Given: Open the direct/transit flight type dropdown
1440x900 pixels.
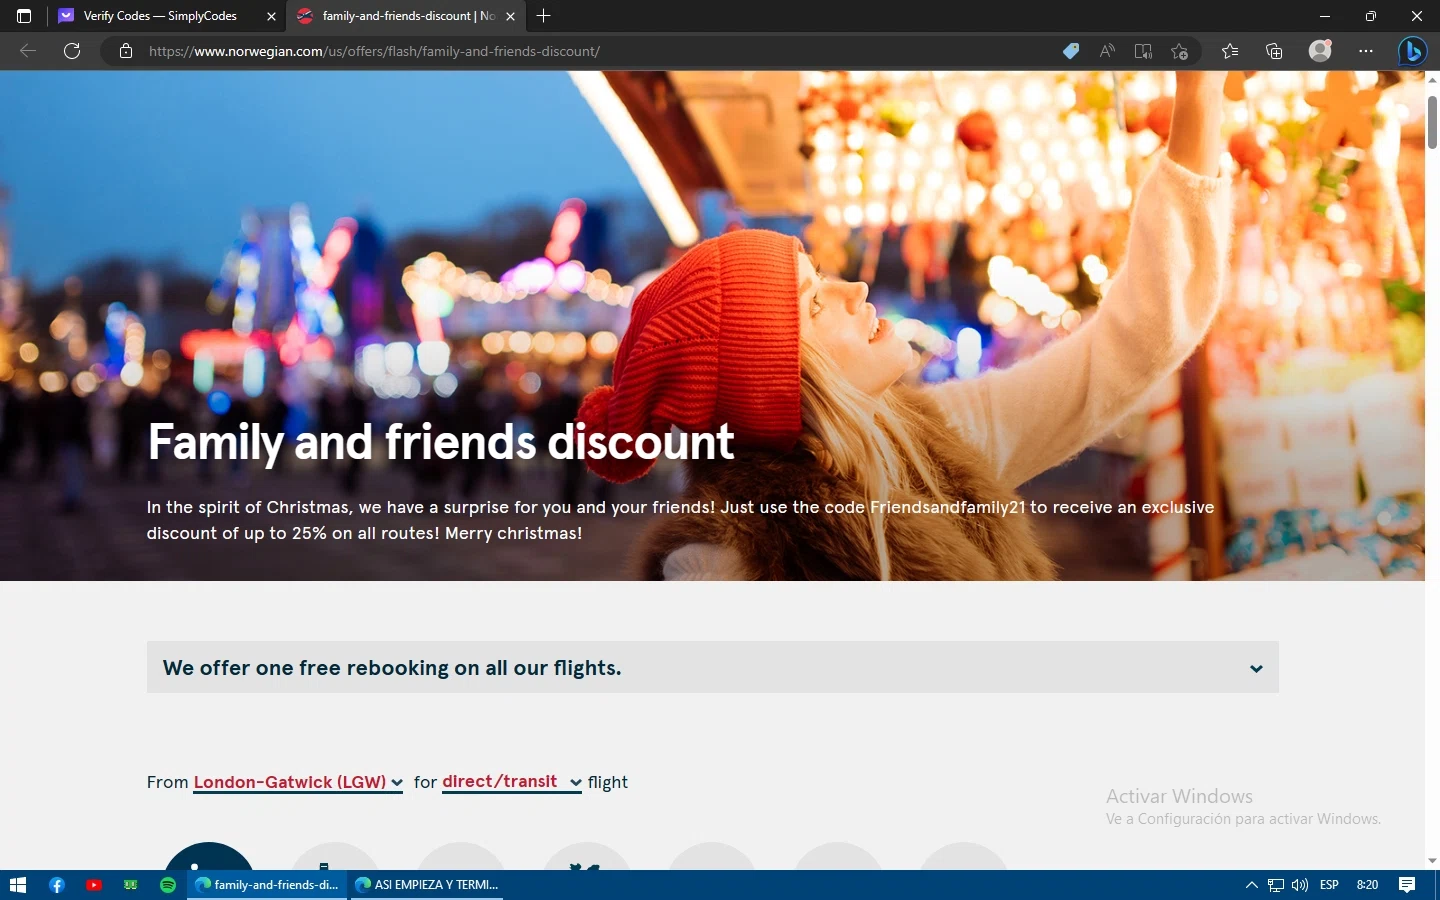Looking at the screenshot, I should [x=512, y=782].
